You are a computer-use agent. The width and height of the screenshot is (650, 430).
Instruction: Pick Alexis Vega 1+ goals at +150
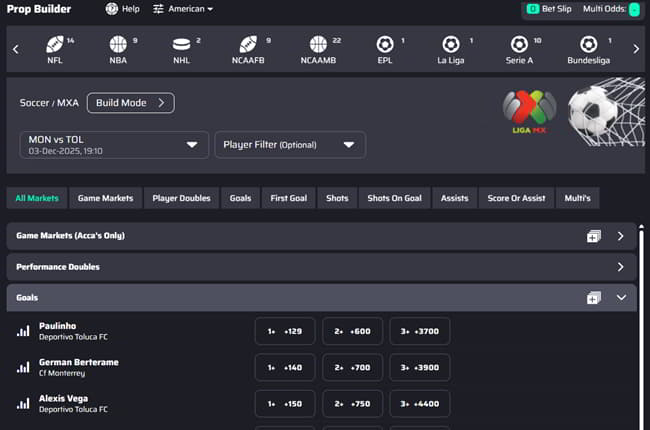tap(285, 403)
